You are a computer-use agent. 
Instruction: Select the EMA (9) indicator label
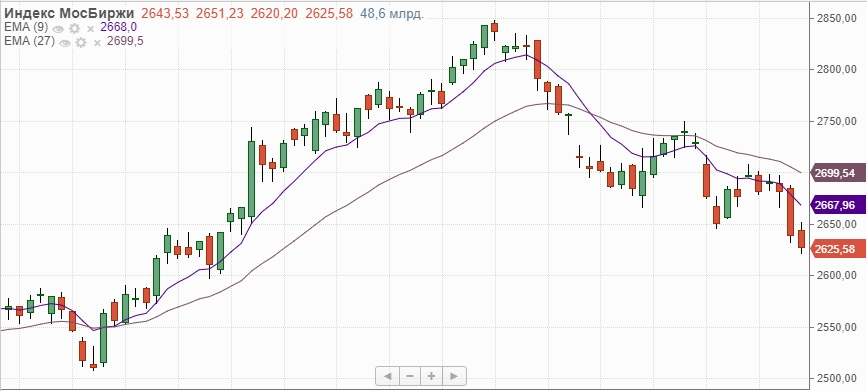(x=26, y=27)
